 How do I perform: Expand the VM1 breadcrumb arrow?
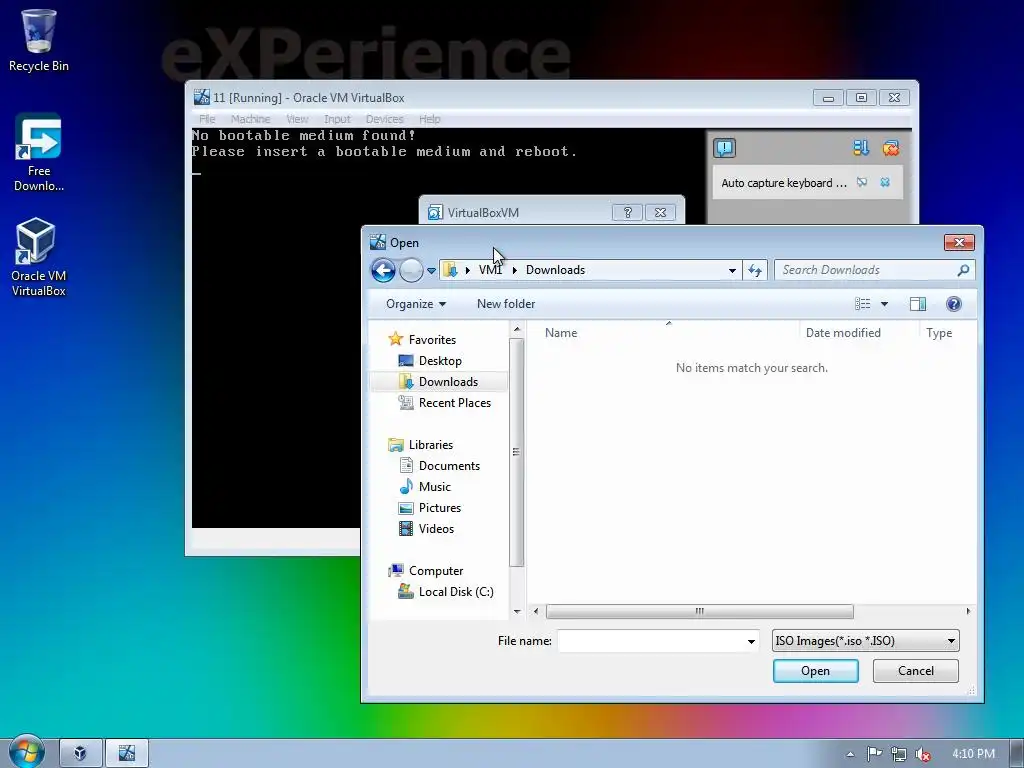pos(515,270)
